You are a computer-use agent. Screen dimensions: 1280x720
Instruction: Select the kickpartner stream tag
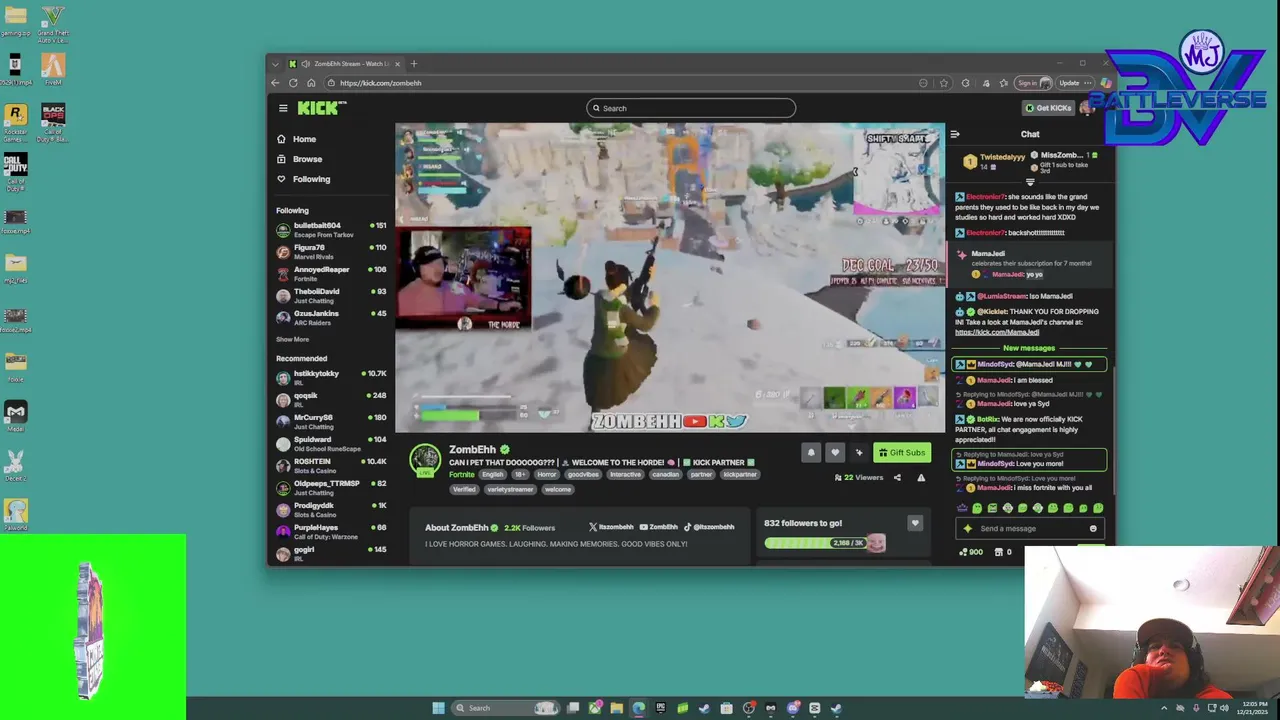740,475
